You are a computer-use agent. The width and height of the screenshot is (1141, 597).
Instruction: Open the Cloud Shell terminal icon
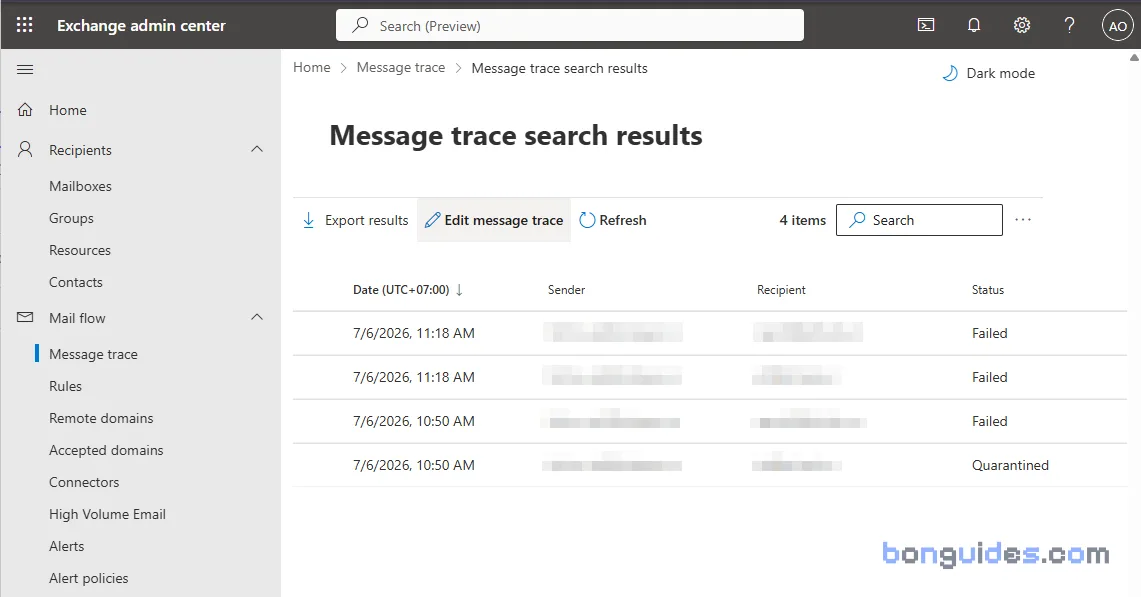coord(926,25)
